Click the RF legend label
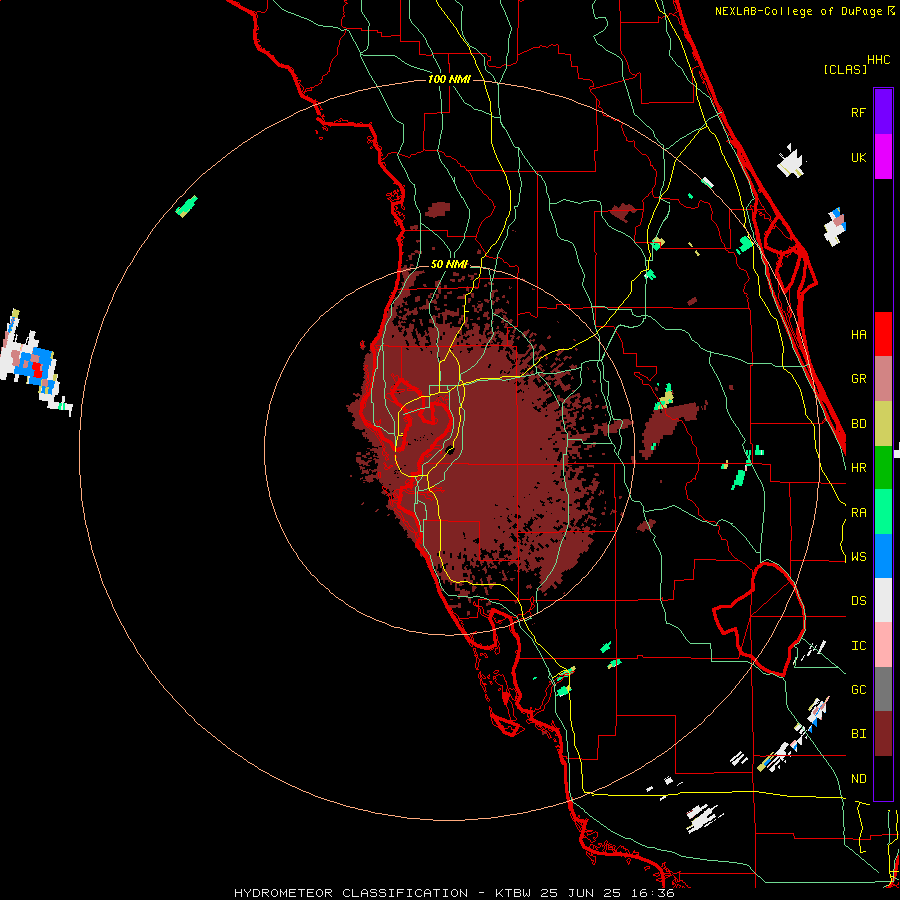Screen dimensions: 900x900 tap(858, 112)
